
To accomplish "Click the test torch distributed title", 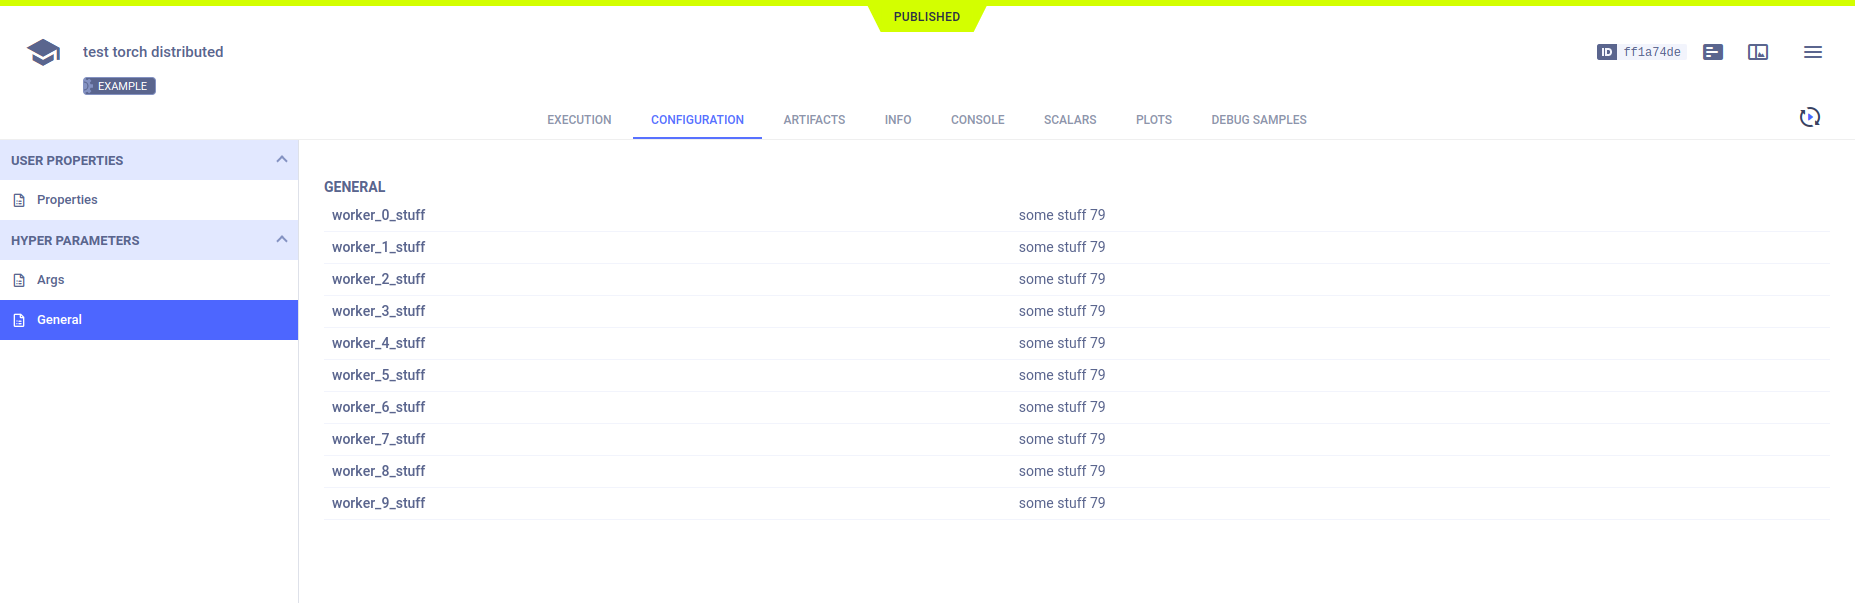I will pos(153,52).
